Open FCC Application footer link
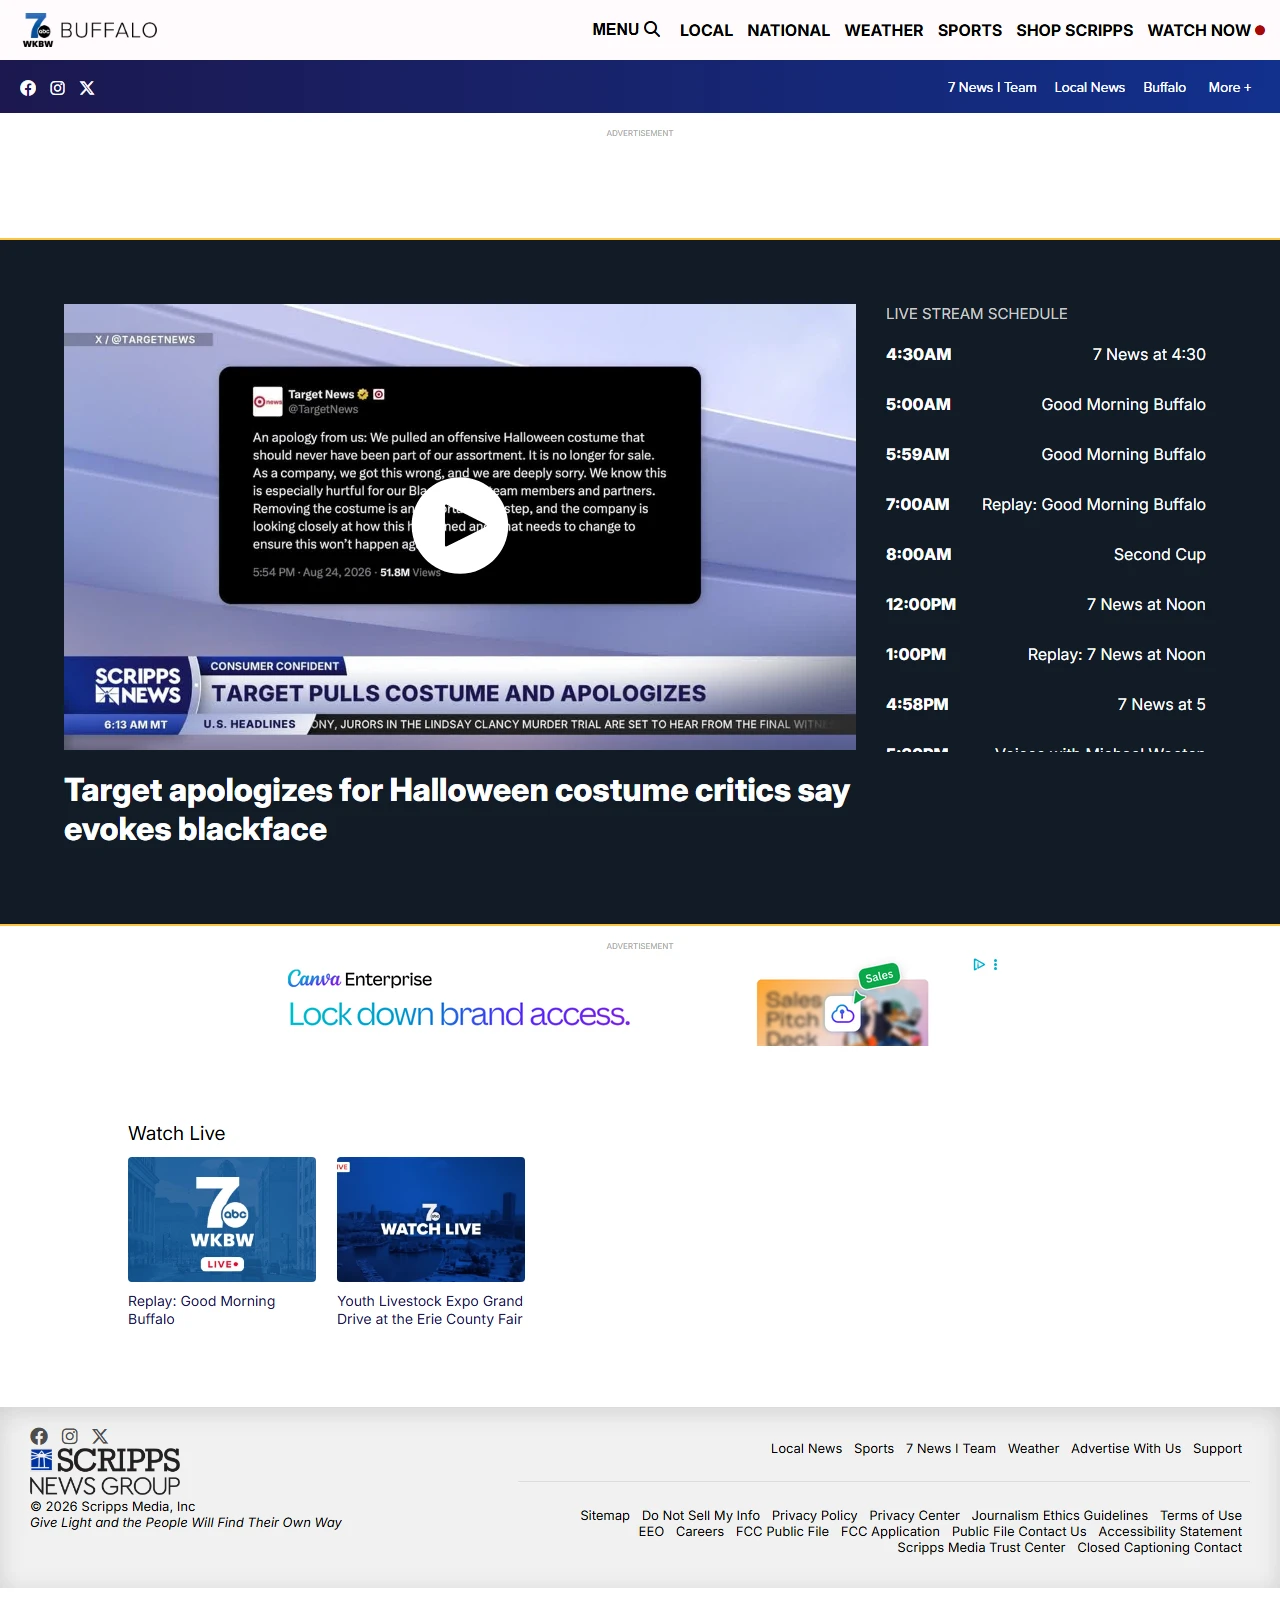Screen dimensions: 1280x1600 pos(890,1531)
